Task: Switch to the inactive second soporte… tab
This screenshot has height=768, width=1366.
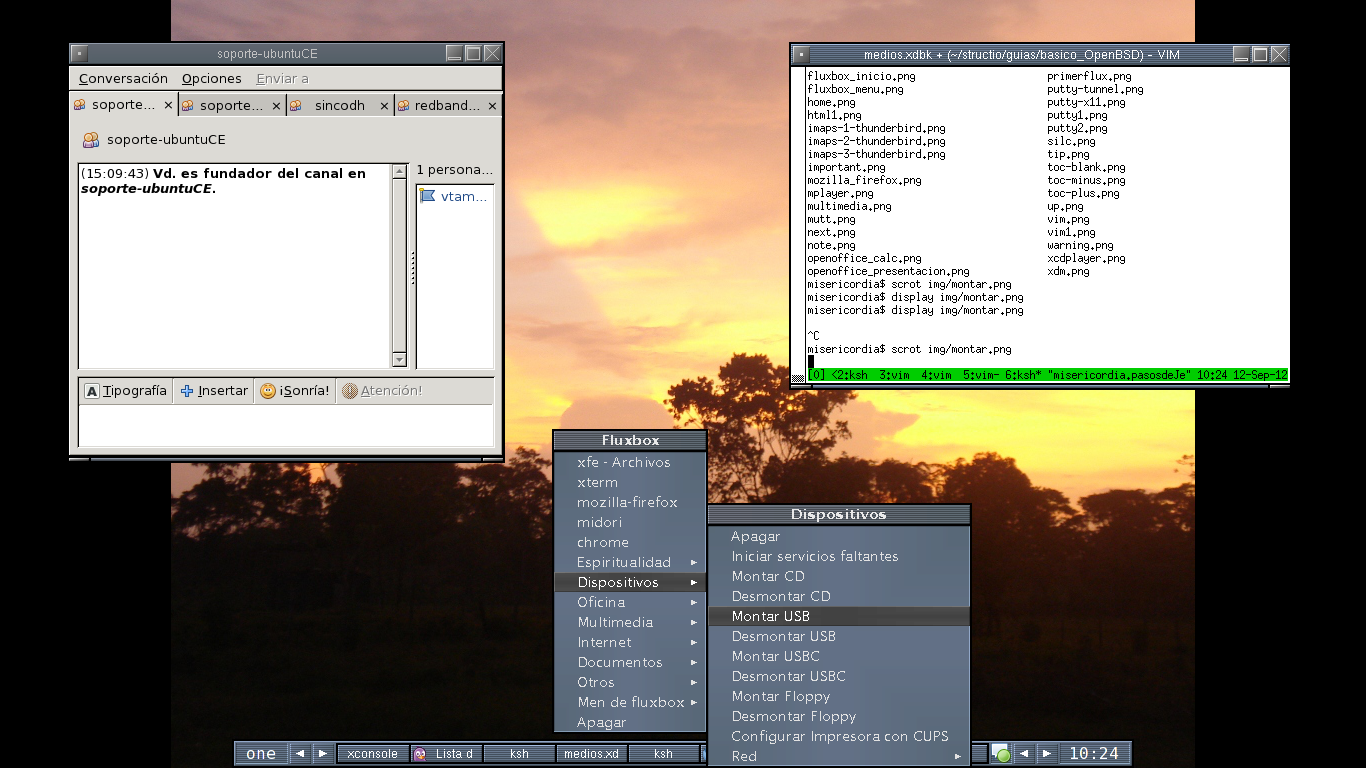Action: [x=231, y=105]
